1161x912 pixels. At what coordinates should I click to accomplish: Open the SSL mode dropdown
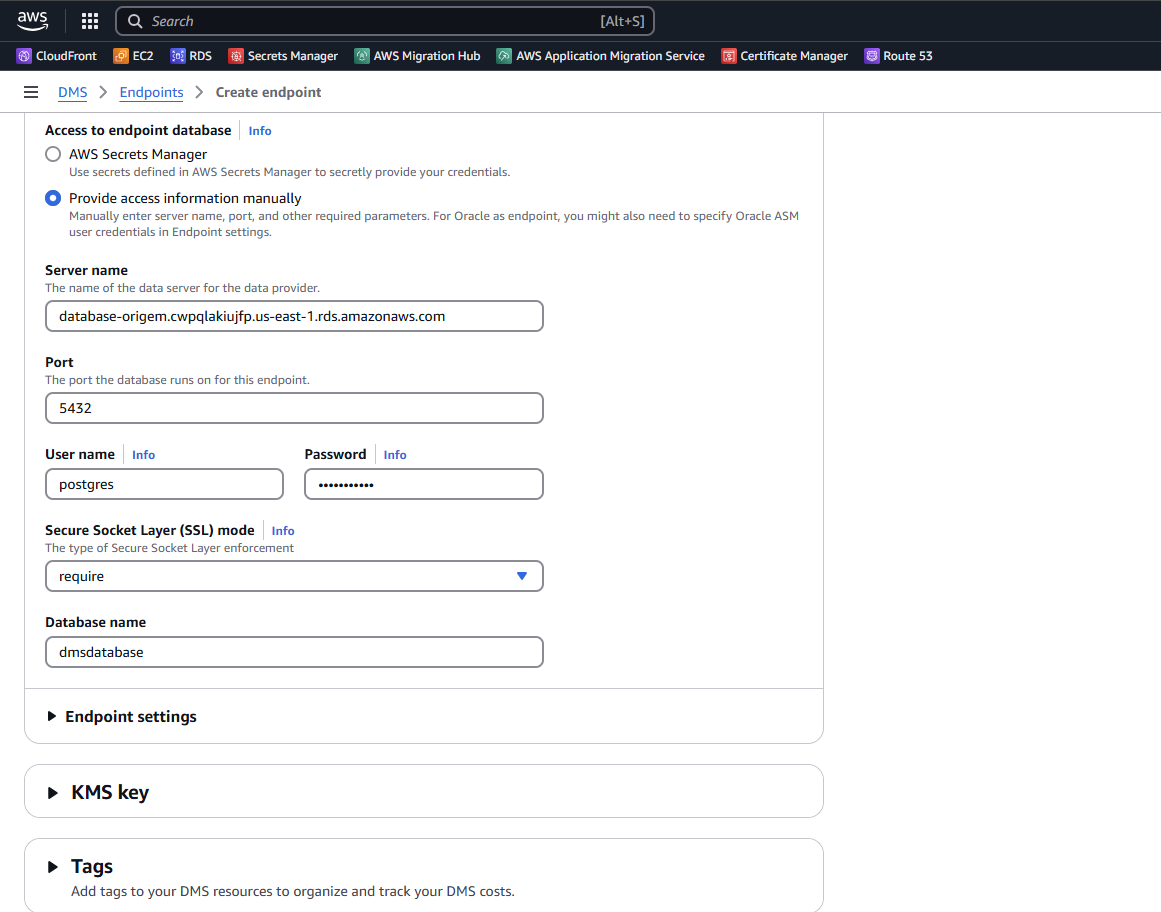click(x=294, y=576)
